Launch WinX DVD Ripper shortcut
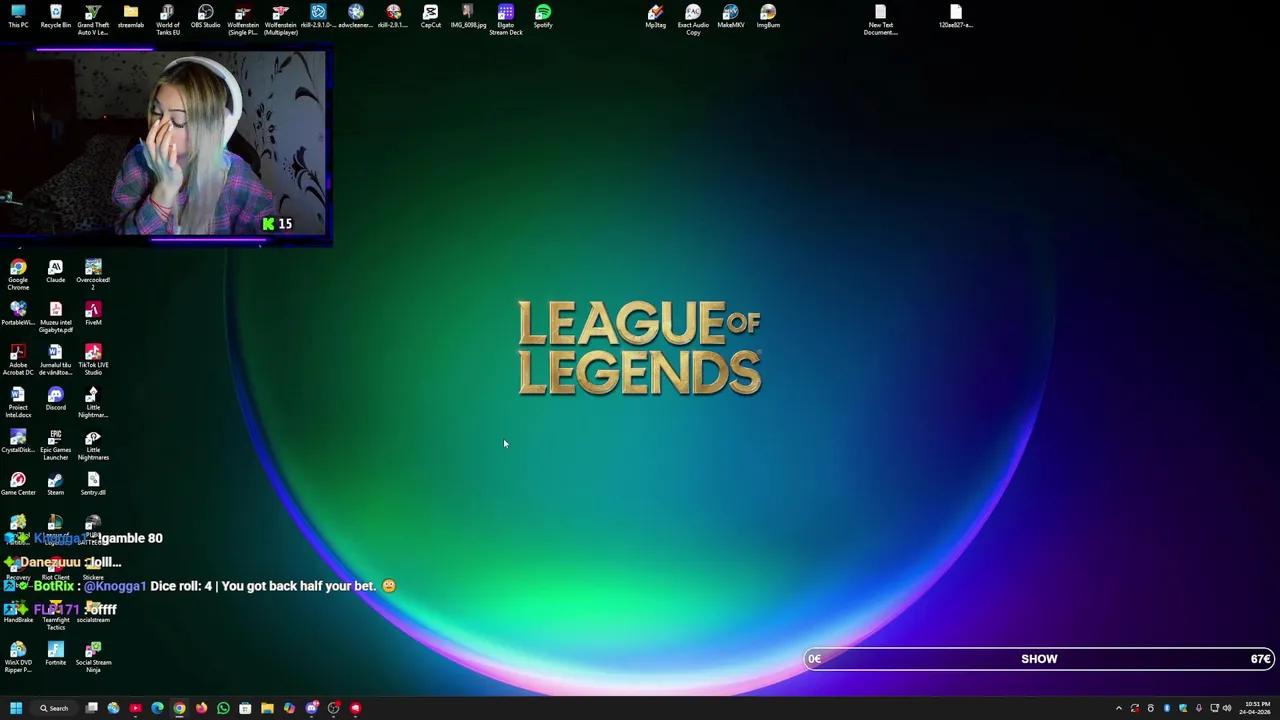Viewport: 1280px width, 720px height. (18, 657)
